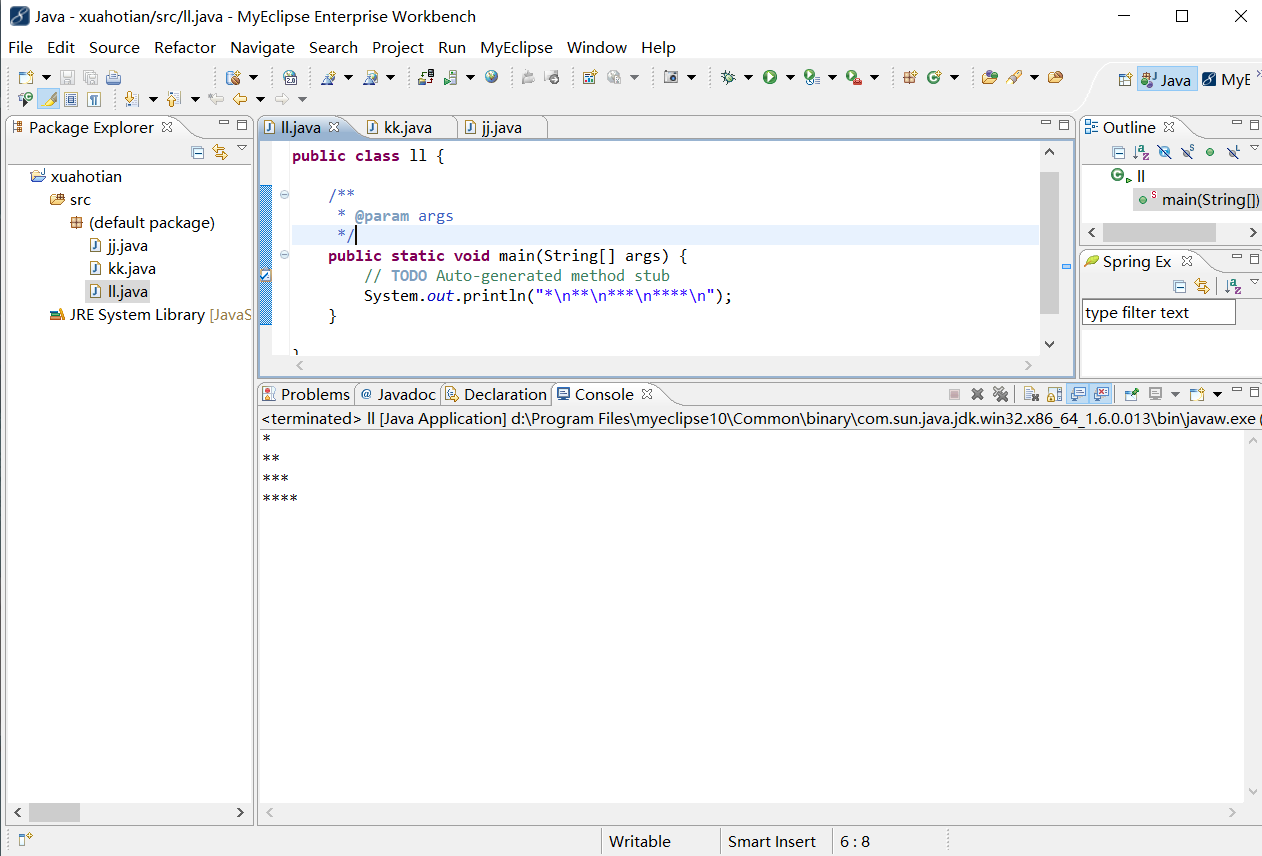Collapse the main method fold marker
This screenshot has height=856, width=1262.
[284, 255]
